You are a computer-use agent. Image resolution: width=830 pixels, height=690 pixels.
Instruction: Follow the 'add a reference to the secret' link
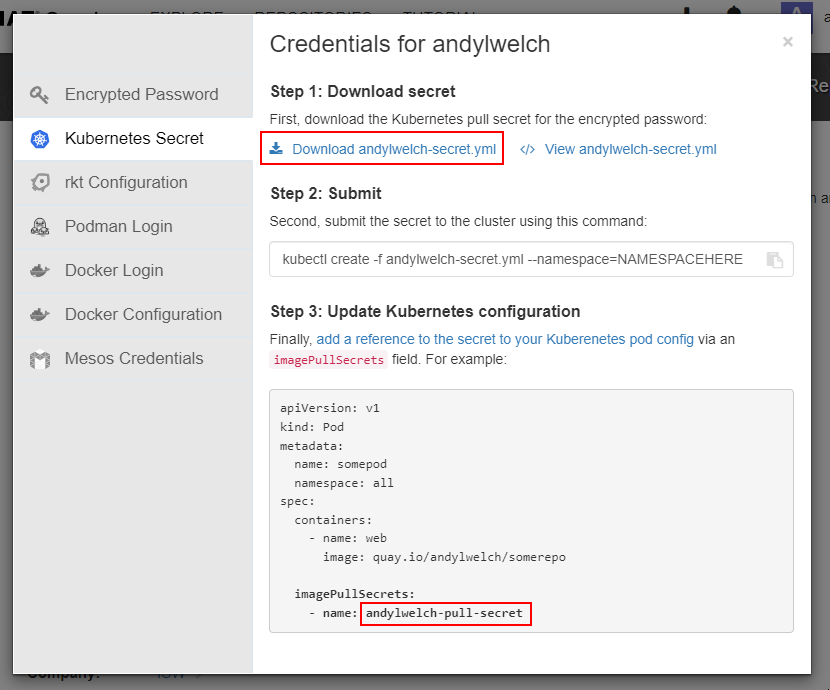click(505, 339)
